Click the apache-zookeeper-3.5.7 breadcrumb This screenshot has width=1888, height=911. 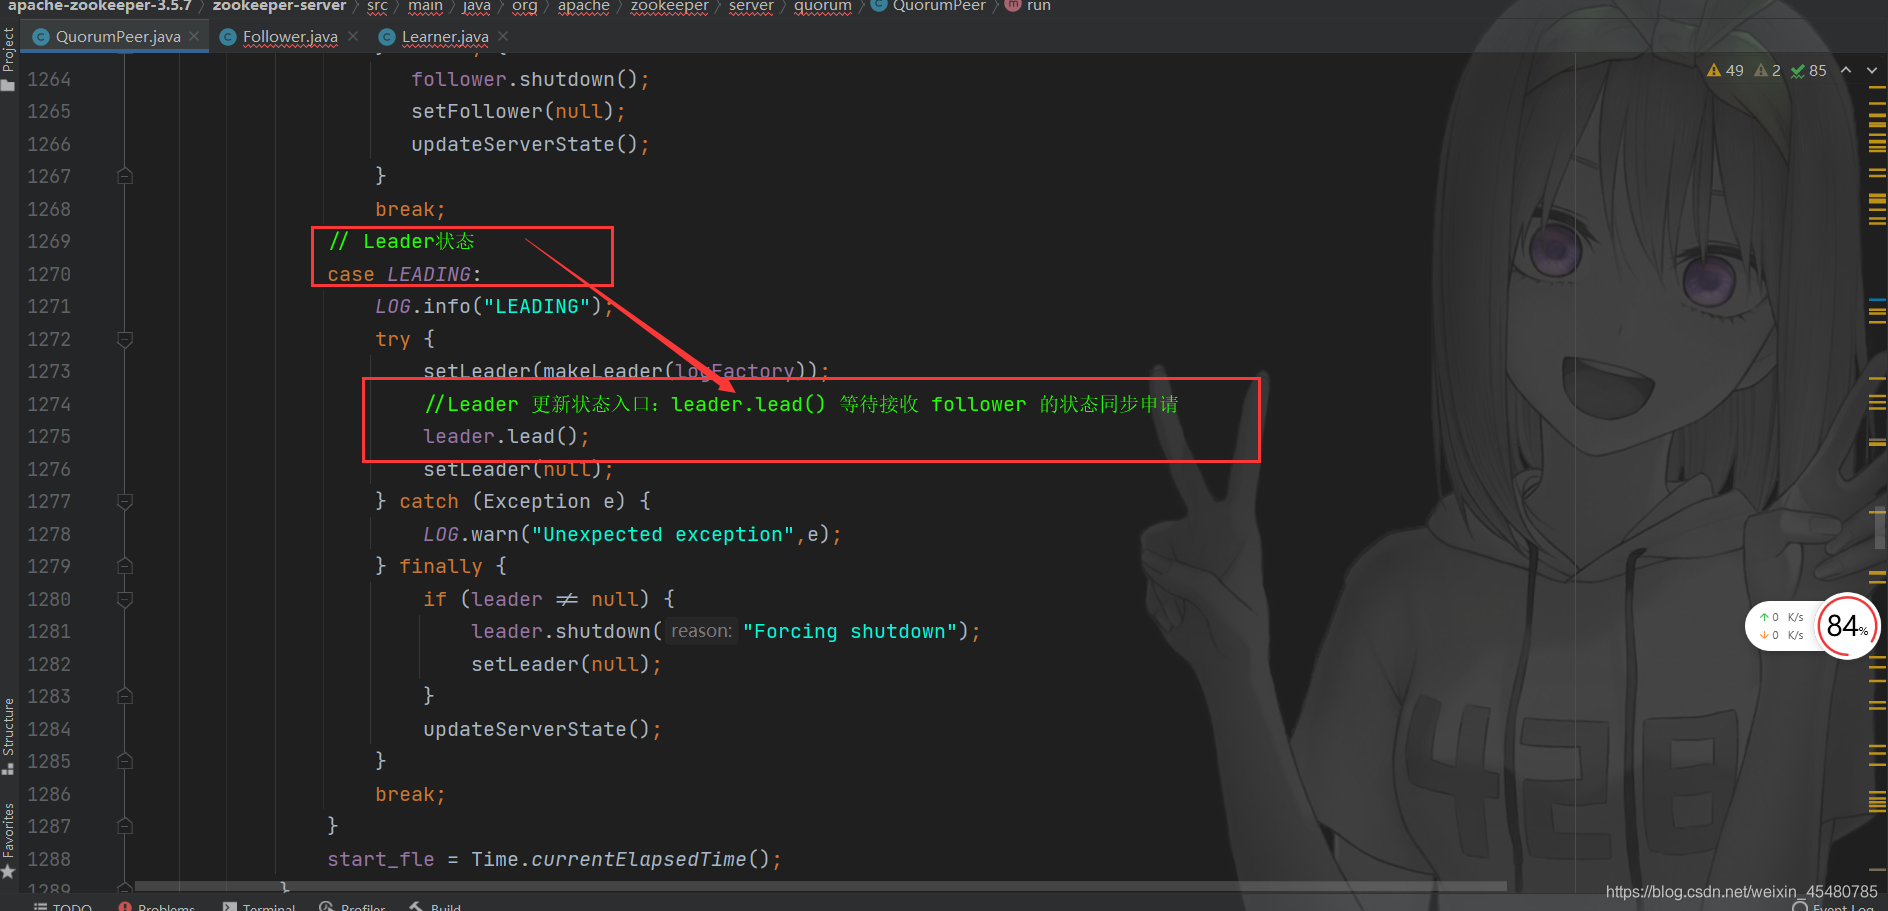coord(100,6)
